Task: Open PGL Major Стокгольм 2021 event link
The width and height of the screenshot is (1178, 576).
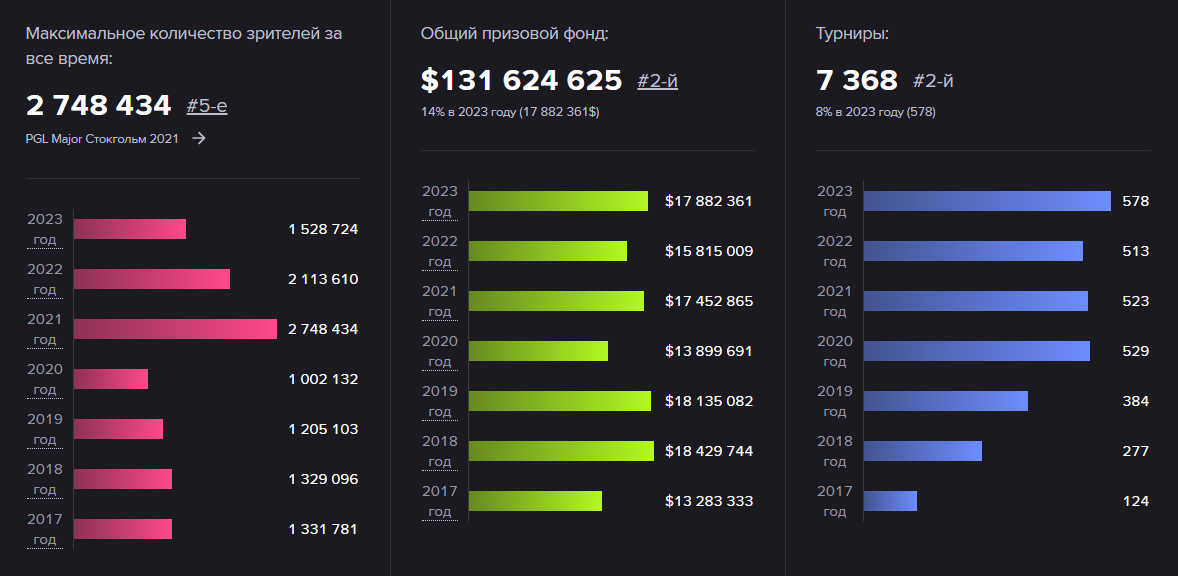Action: point(102,139)
